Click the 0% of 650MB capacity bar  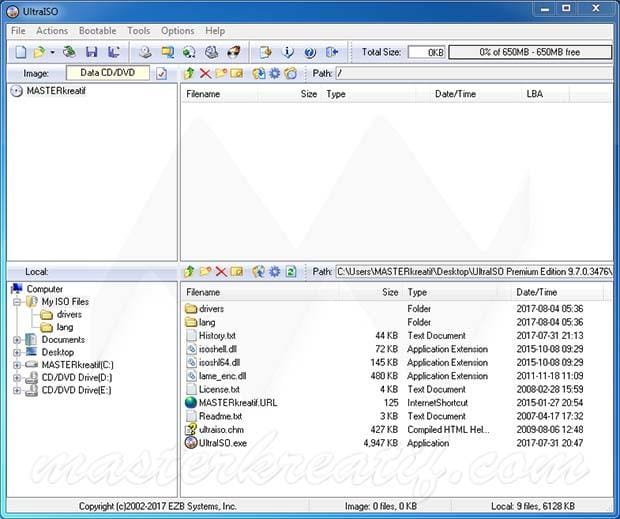click(x=530, y=52)
